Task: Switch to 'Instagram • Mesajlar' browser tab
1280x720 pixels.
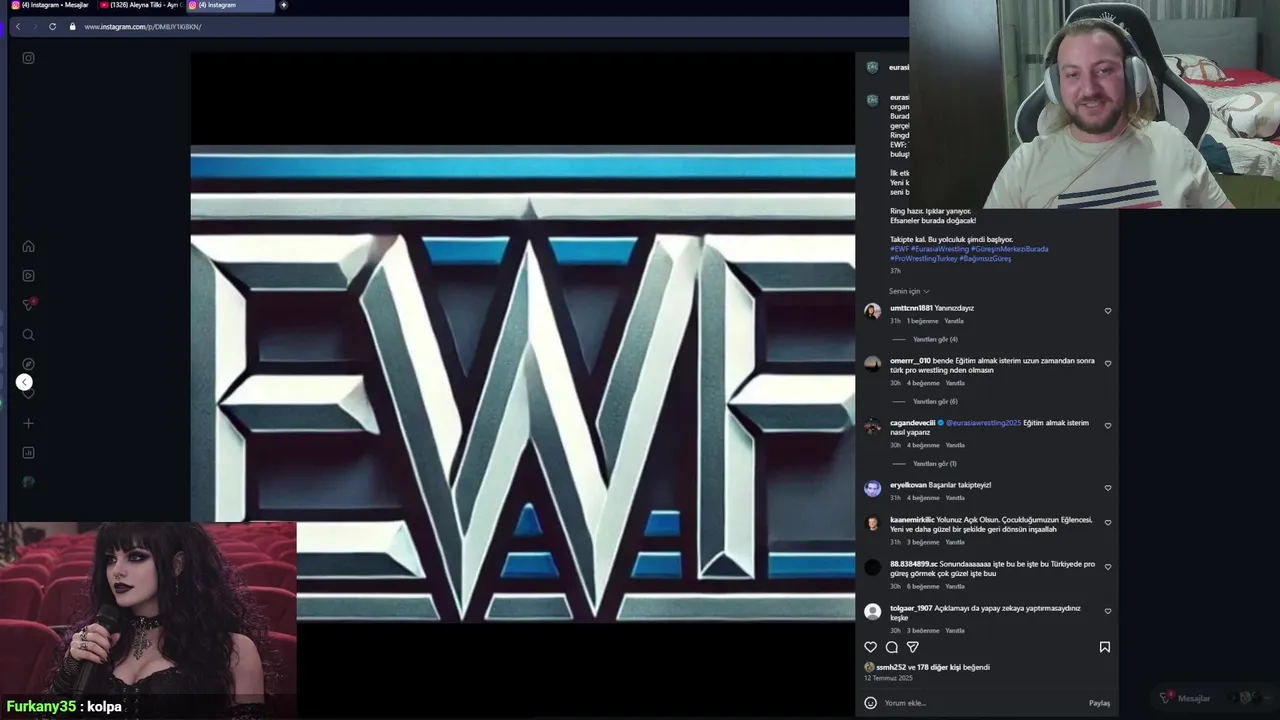Action: point(49,5)
